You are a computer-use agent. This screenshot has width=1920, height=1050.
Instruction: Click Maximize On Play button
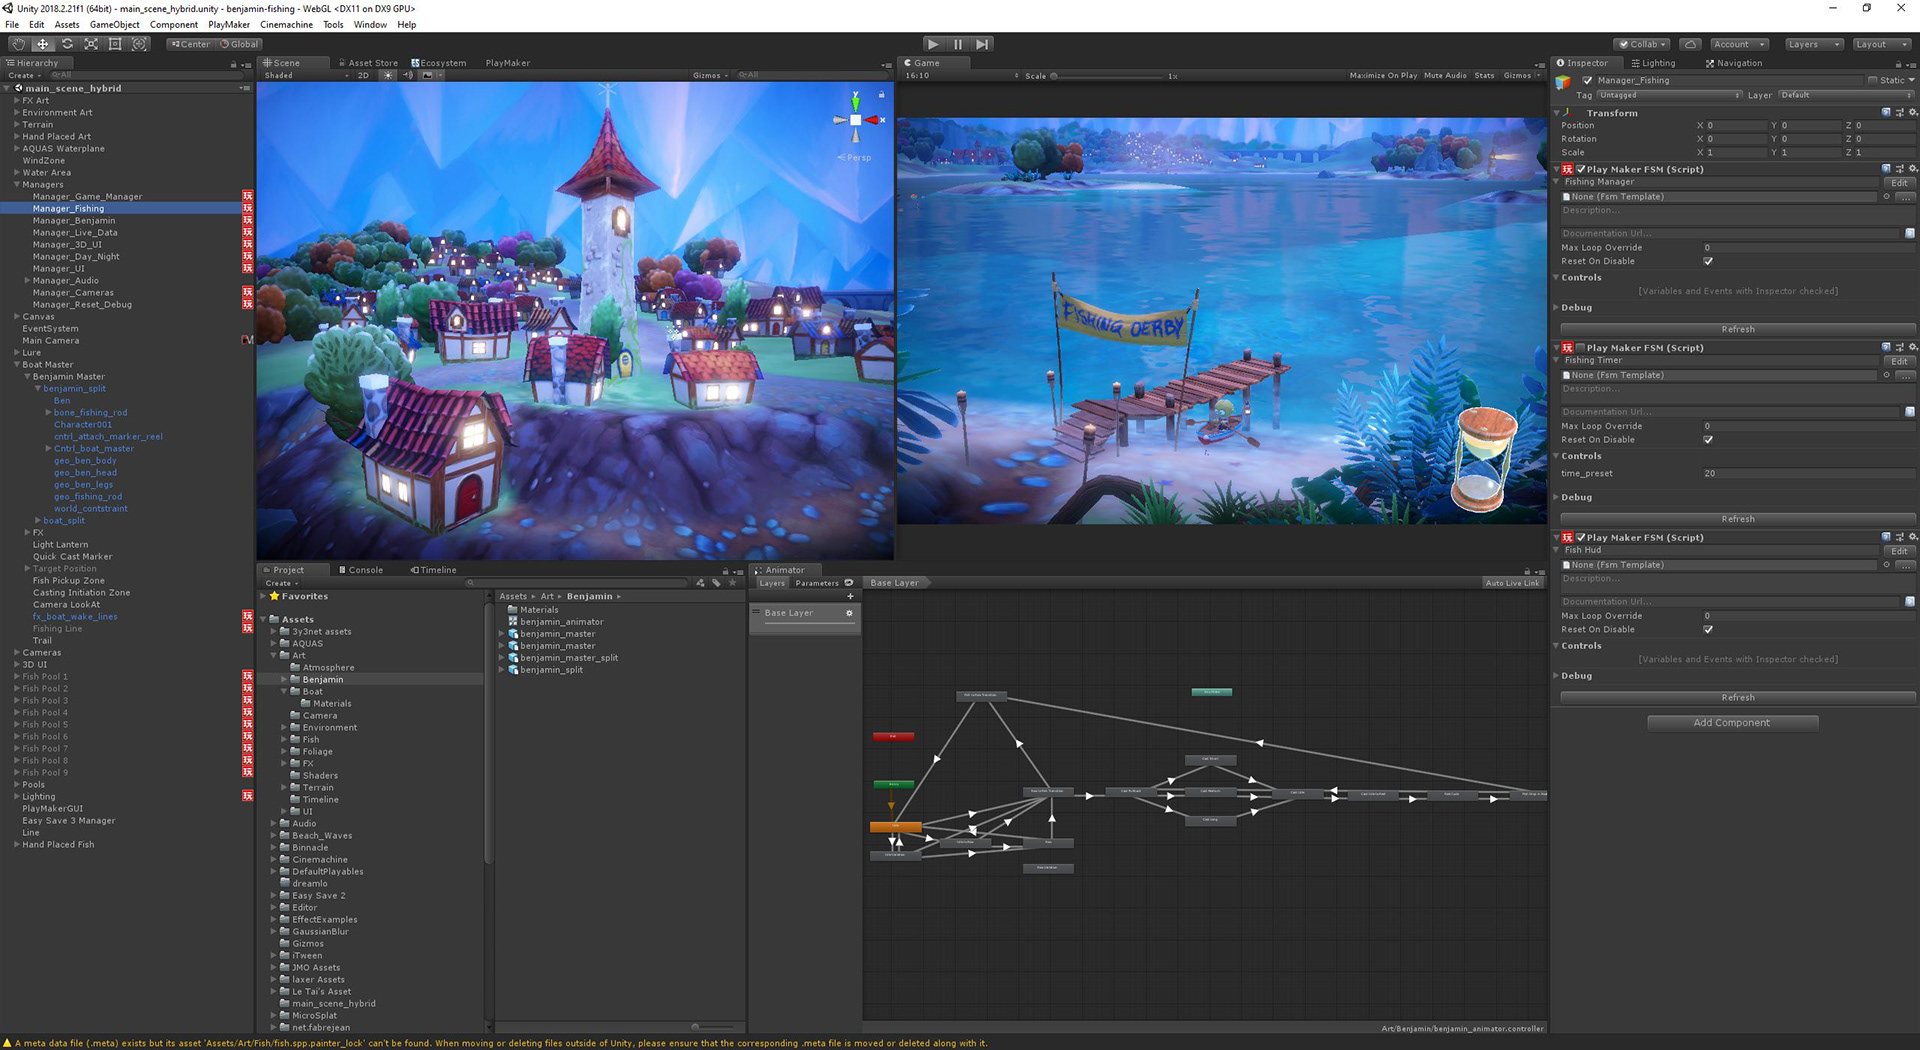click(1383, 75)
